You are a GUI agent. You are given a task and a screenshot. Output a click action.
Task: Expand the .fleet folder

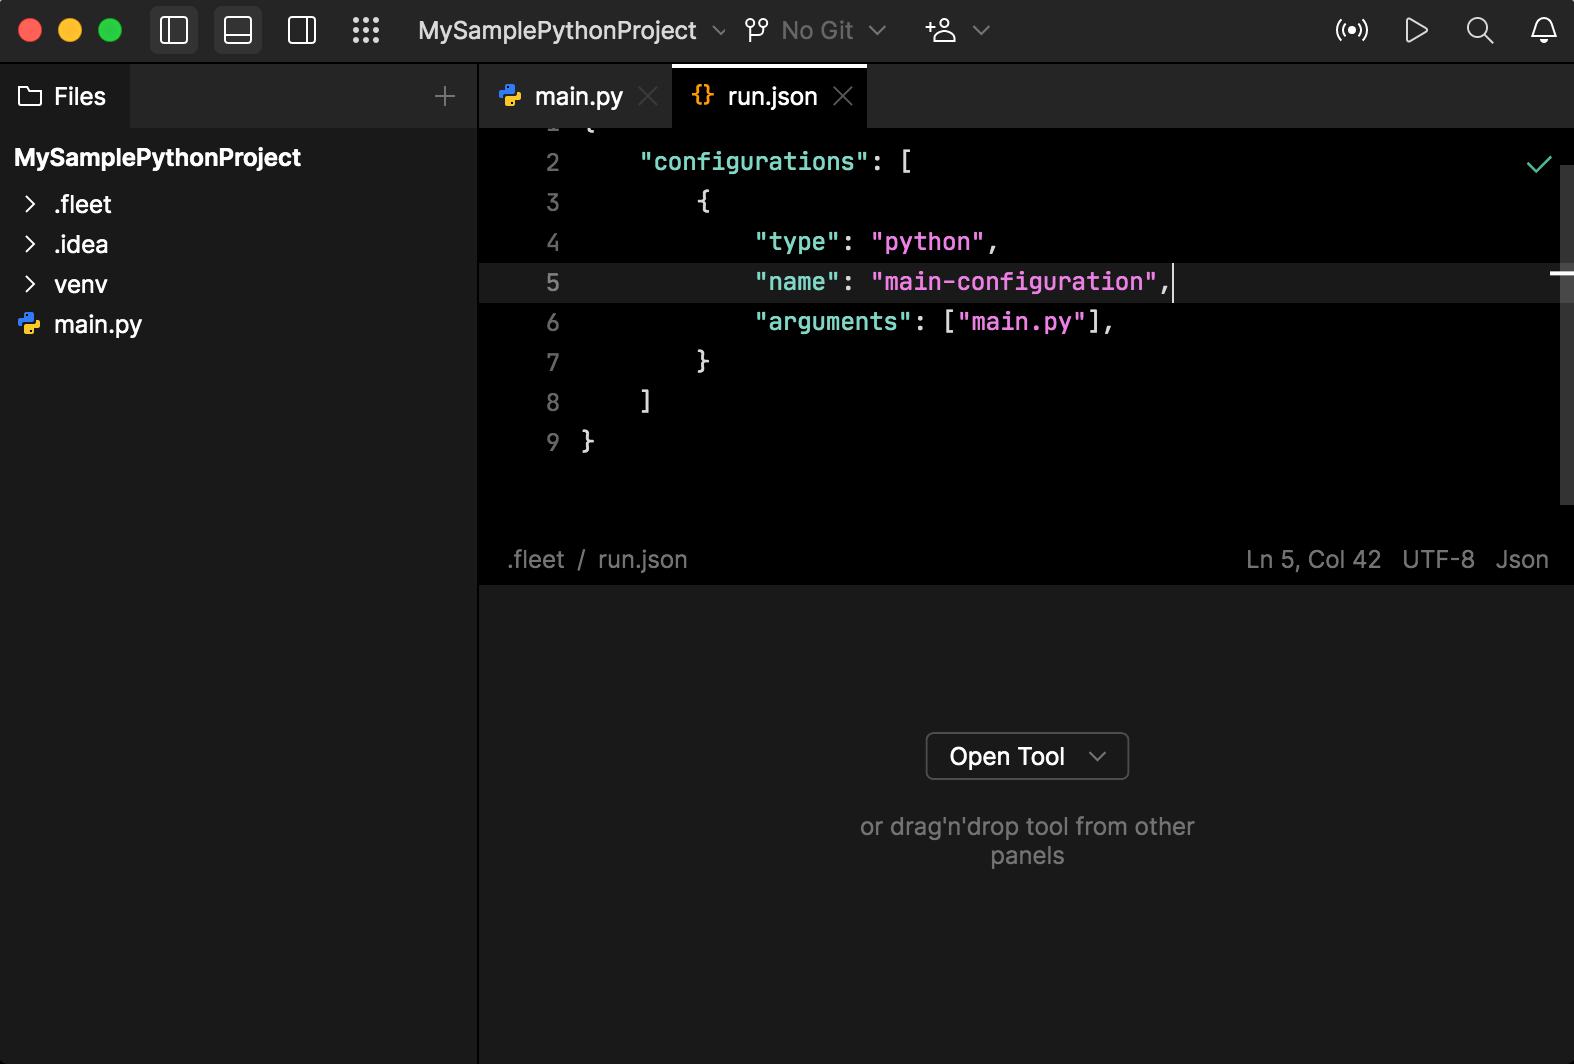point(30,205)
